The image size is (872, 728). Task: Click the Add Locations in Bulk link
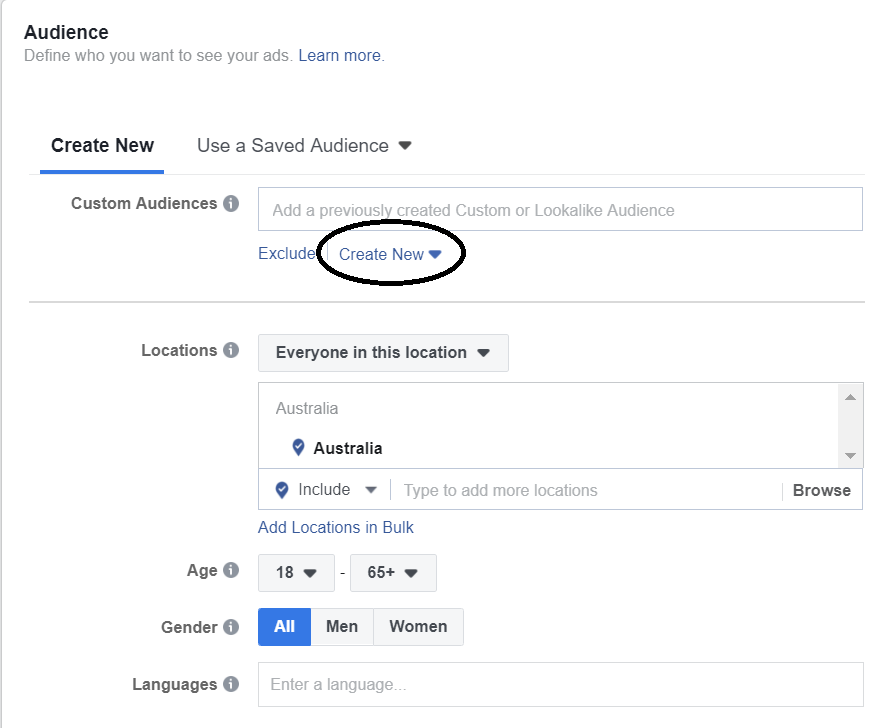point(336,527)
